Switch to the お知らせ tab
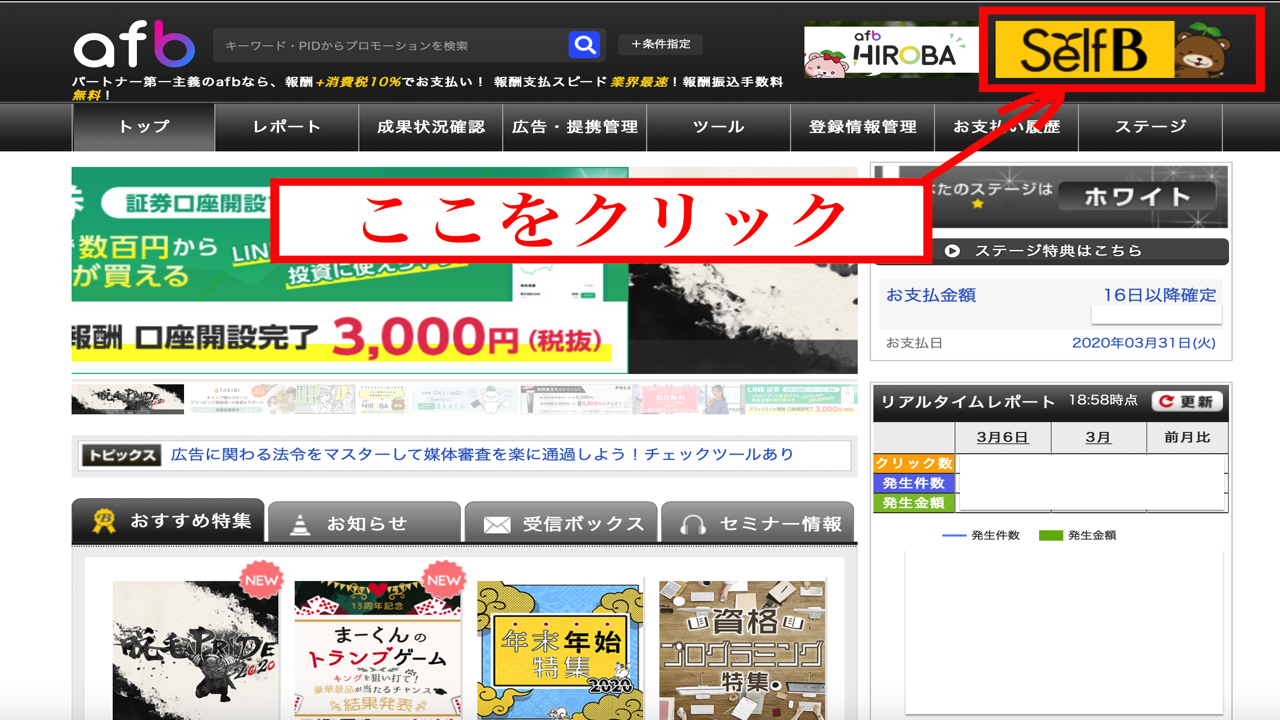Viewport: 1280px width, 720px height. tap(365, 523)
